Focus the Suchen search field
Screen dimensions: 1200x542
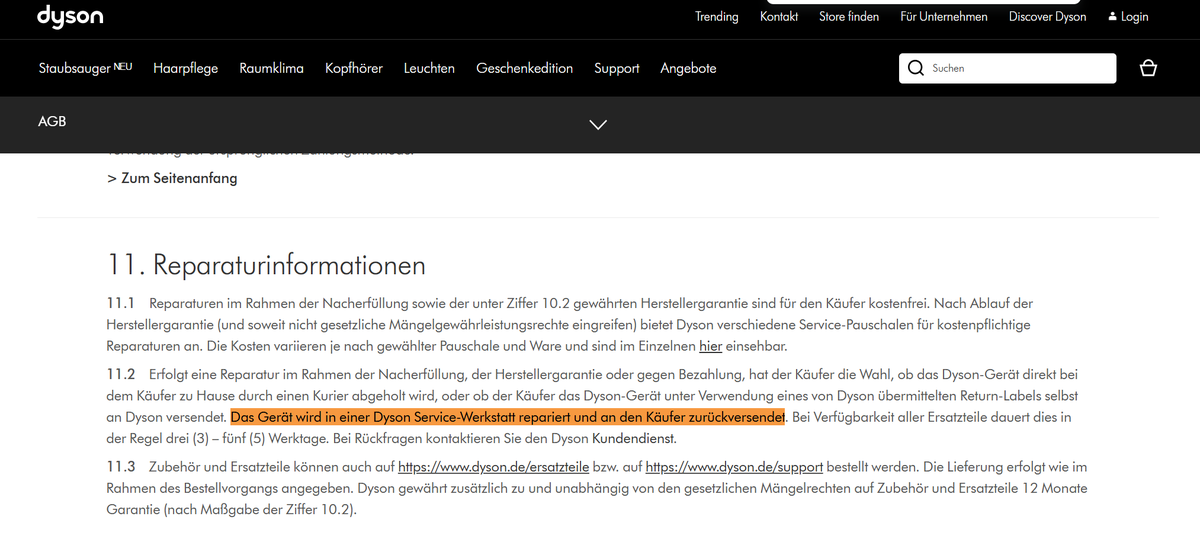(1007, 68)
